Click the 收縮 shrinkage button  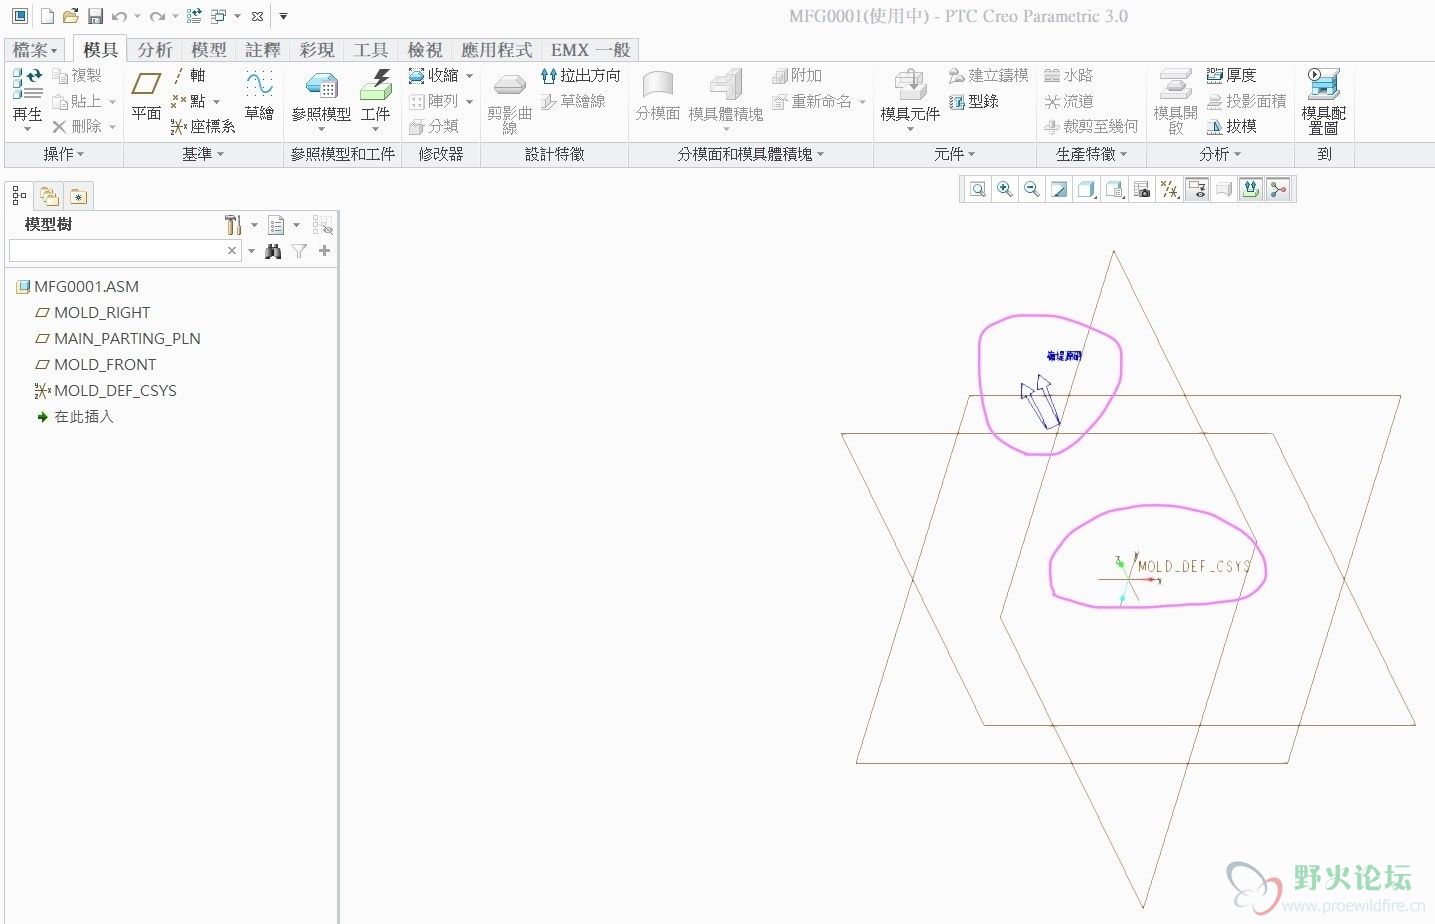(x=433, y=75)
